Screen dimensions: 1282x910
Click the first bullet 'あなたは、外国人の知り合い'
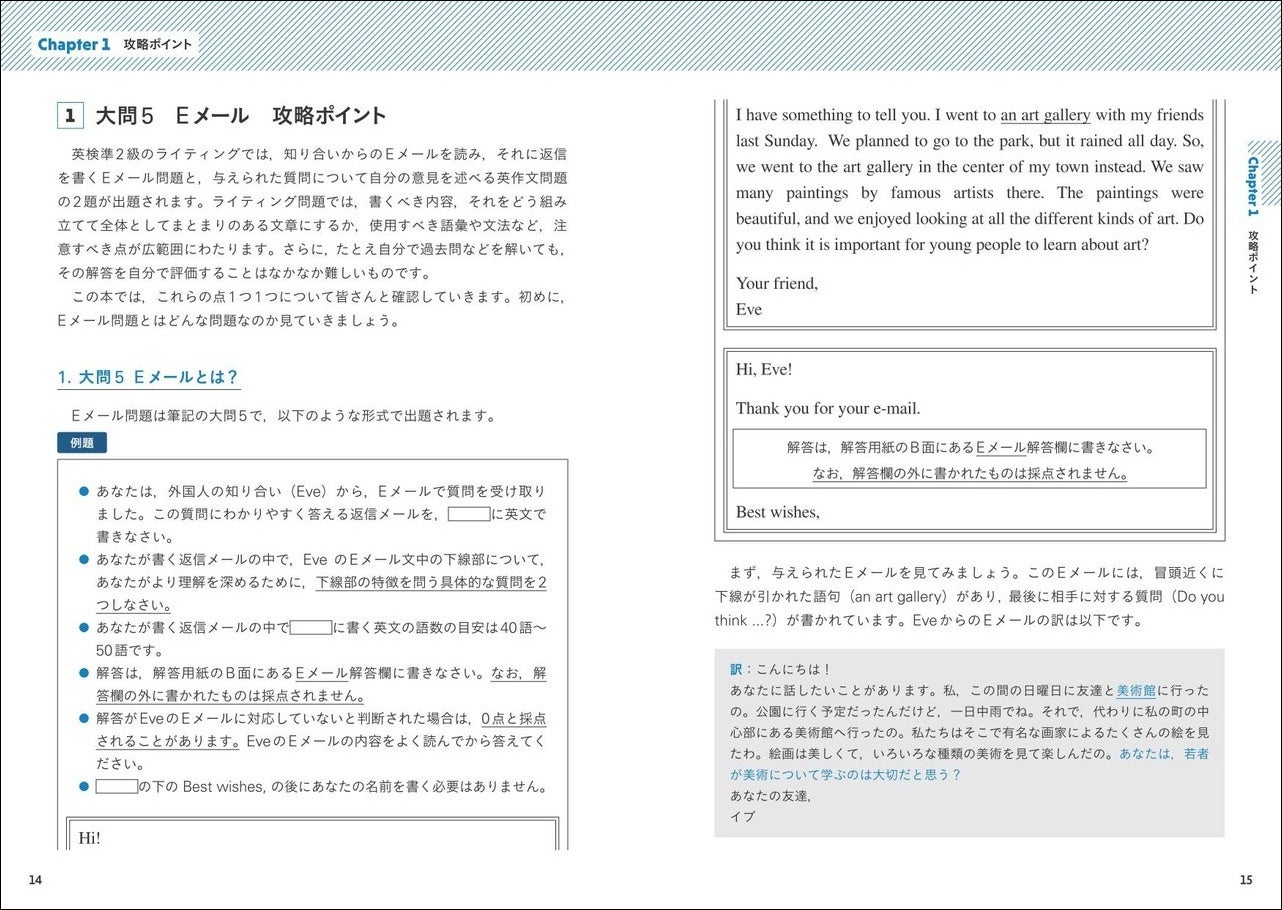[320, 514]
